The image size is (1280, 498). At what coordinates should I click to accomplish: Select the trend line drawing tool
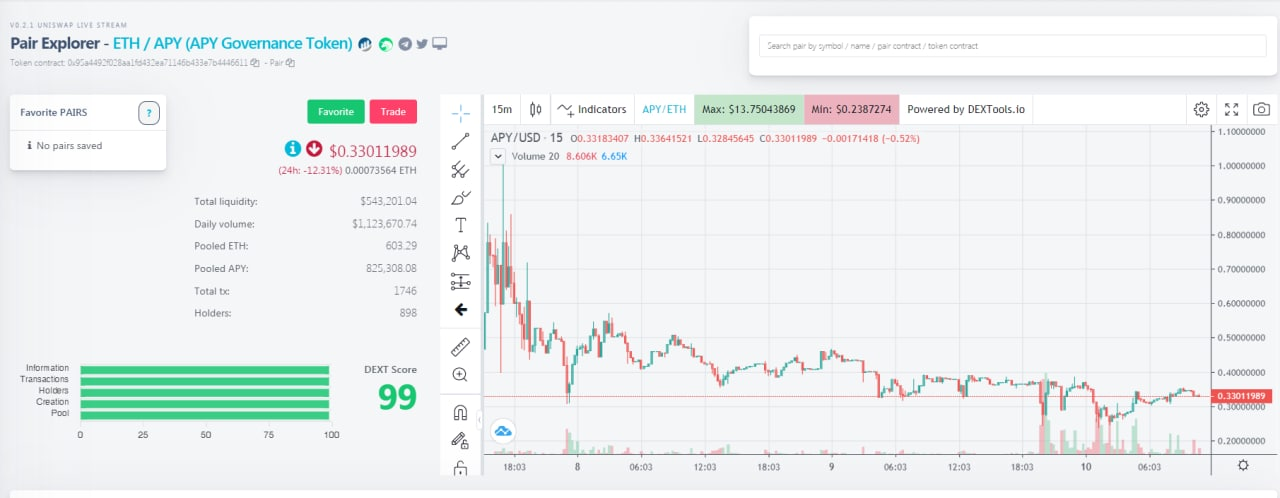coord(461,140)
